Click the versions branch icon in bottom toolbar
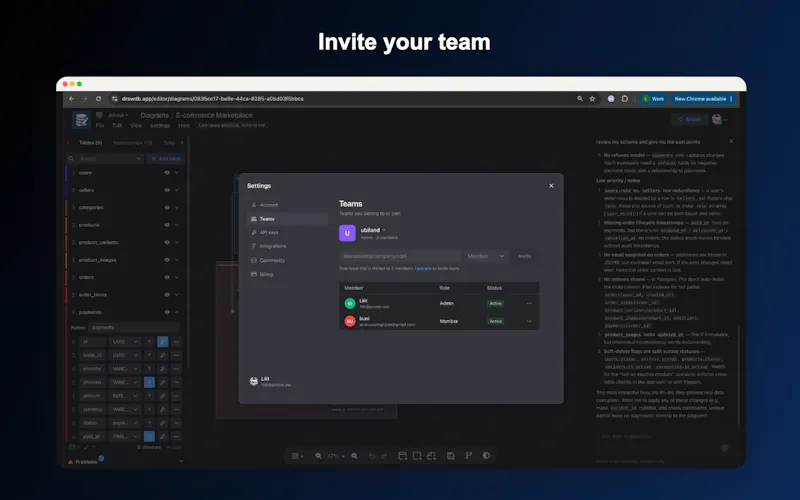 tap(469, 456)
